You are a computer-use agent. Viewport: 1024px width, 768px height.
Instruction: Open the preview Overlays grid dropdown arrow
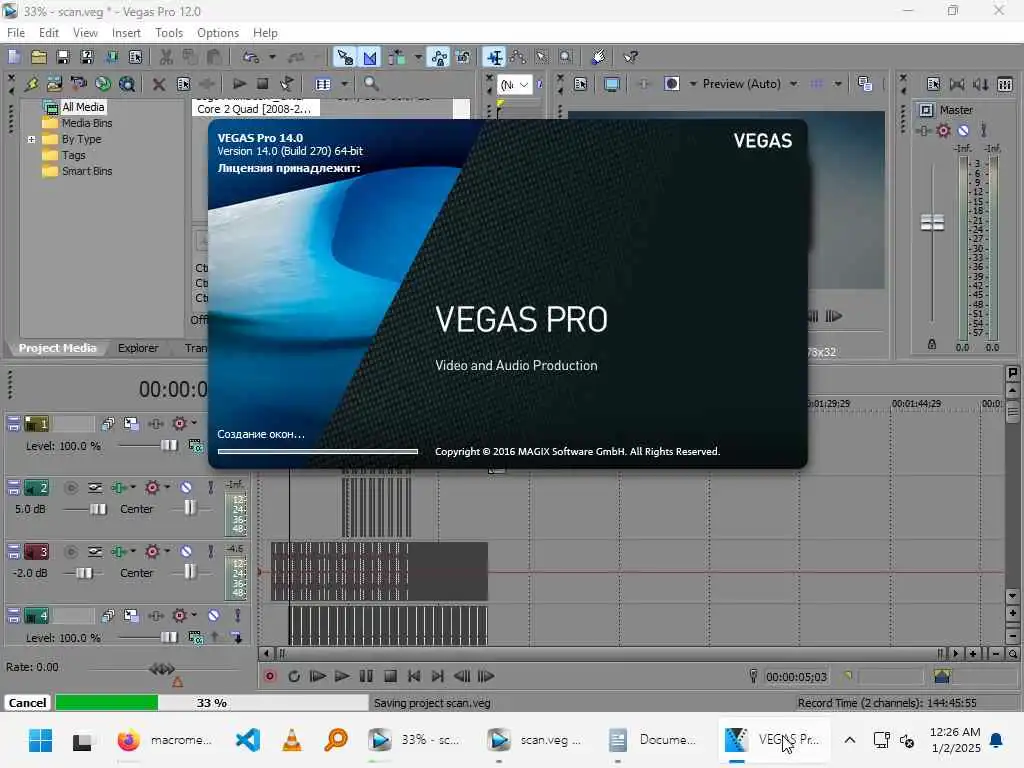pyautogui.click(x=837, y=84)
